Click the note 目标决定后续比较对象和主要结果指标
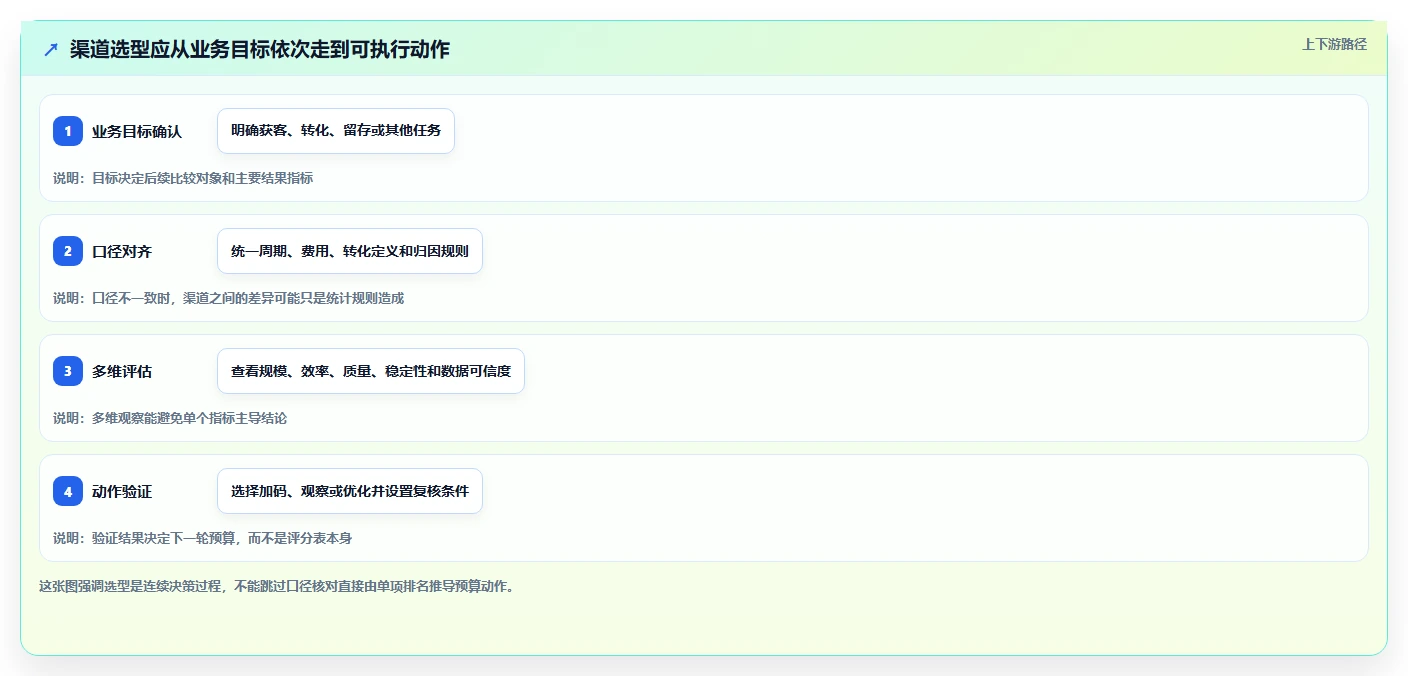This screenshot has height=676, width=1408. (183, 178)
